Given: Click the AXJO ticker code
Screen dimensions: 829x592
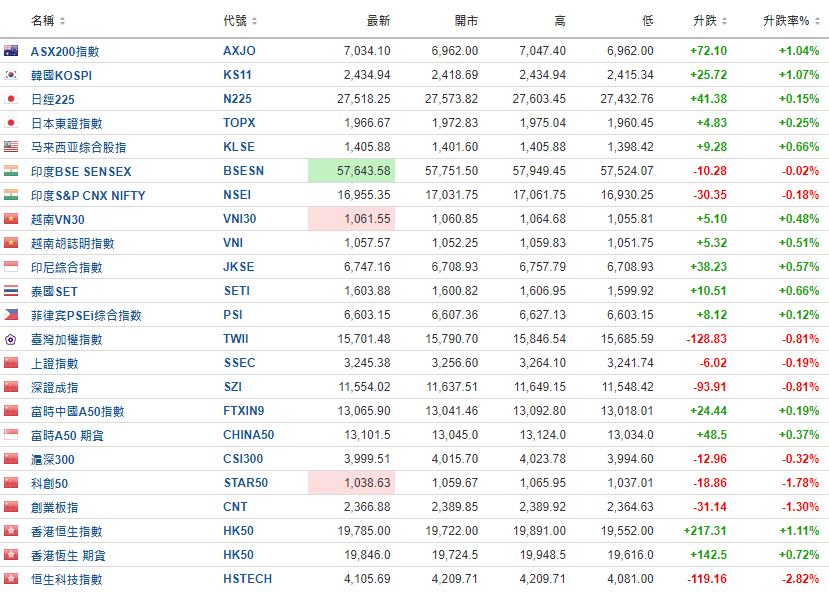Looking at the screenshot, I should 239,51.
